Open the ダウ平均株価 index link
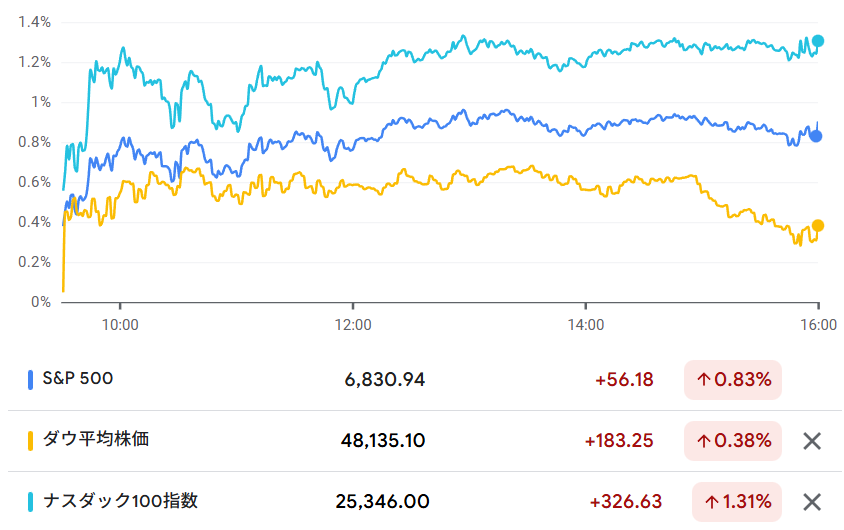 96,439
